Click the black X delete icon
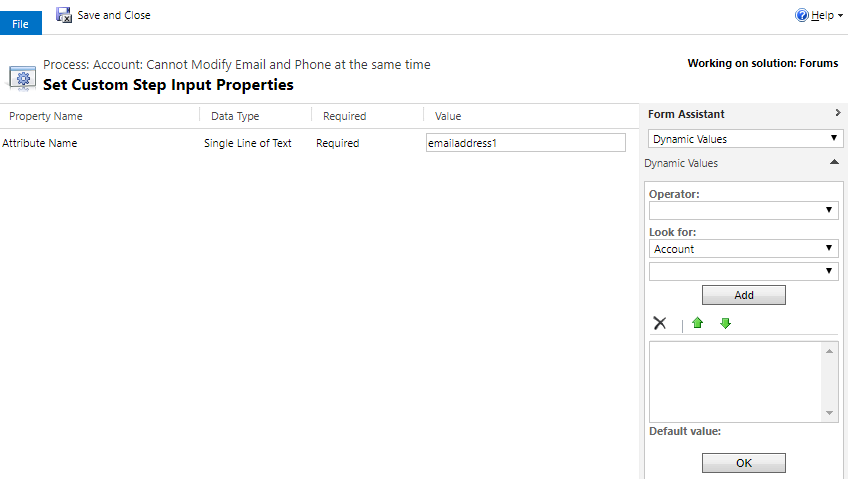The height and width of the screenshot is (479, 848). point(660,323)
